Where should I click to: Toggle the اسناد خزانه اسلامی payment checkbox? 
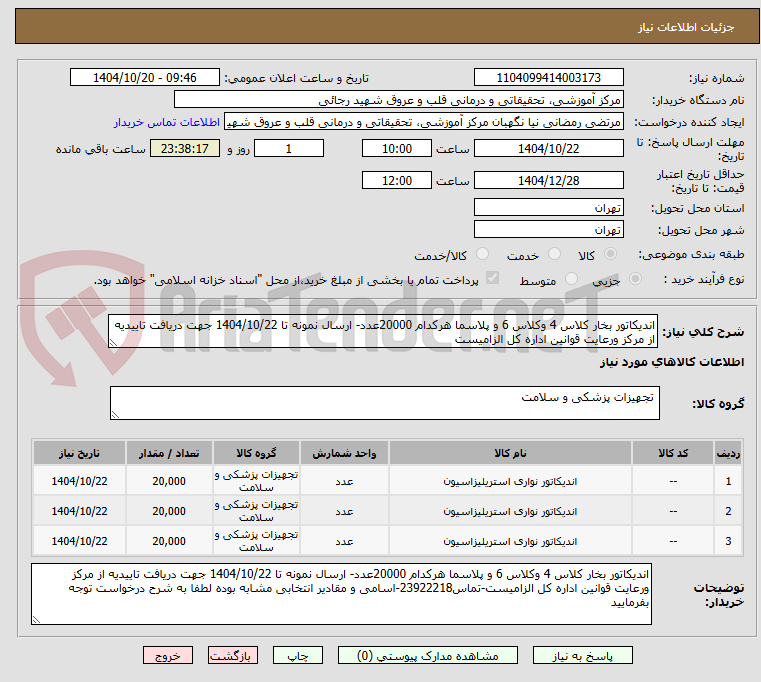point(492,278)
